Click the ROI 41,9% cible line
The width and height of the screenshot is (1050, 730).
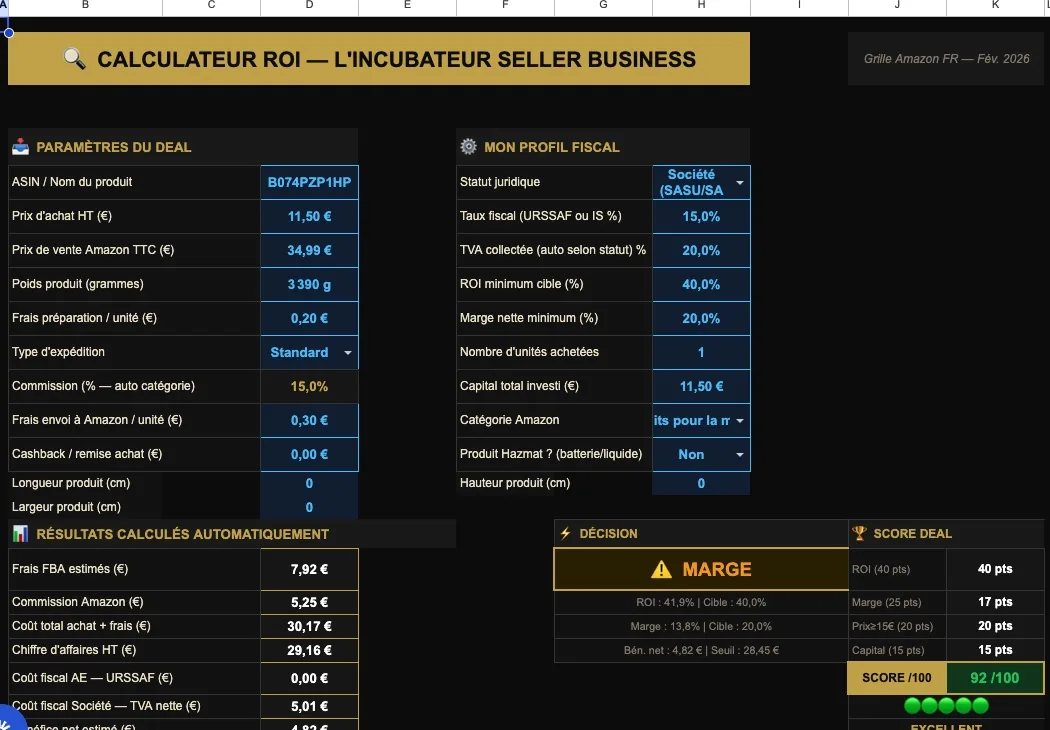[x=701, y=602]
